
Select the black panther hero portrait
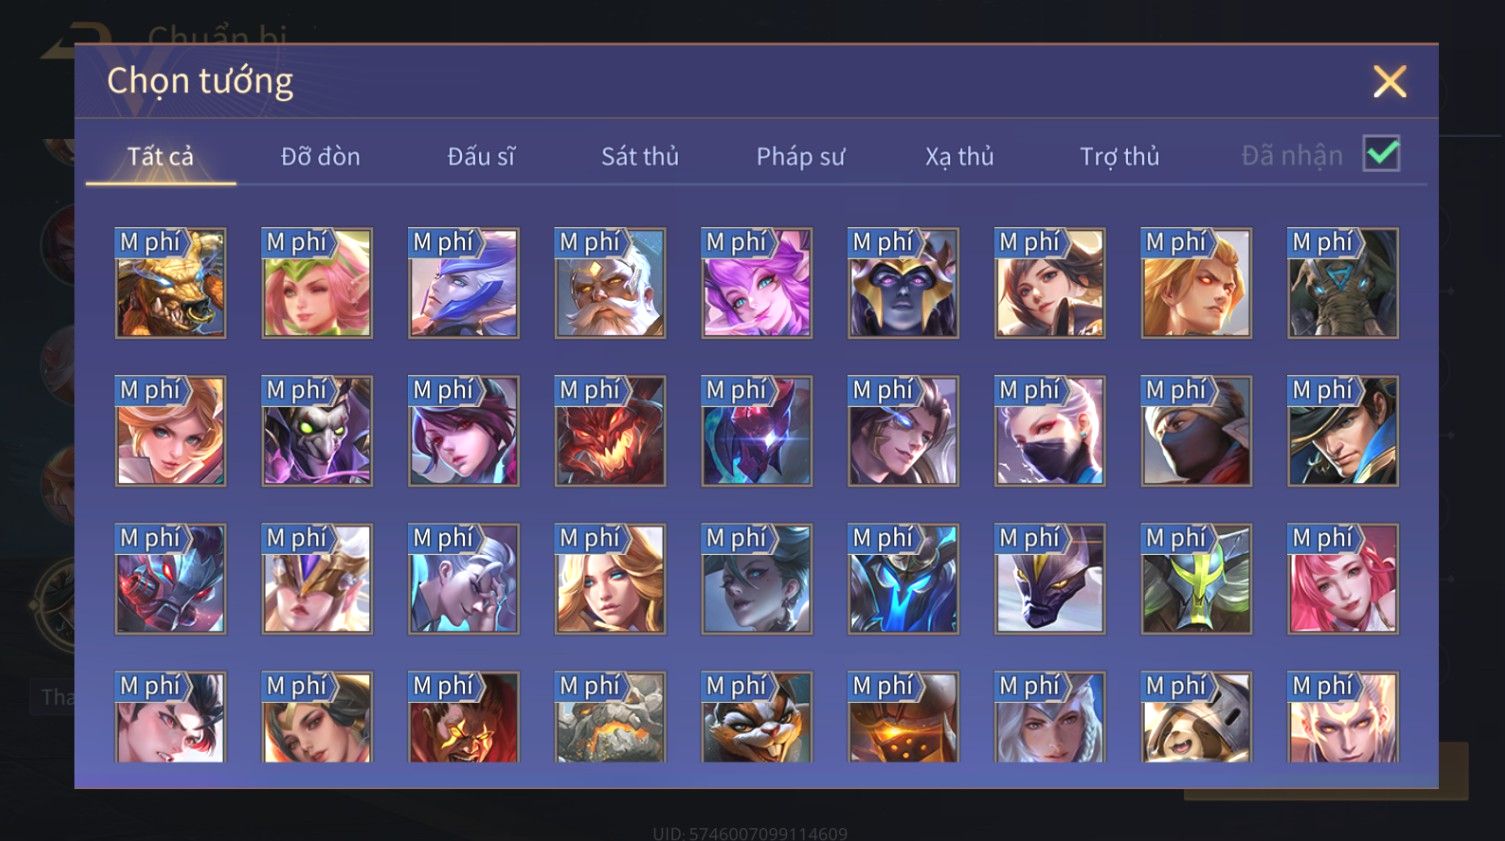click(1050, 579)
